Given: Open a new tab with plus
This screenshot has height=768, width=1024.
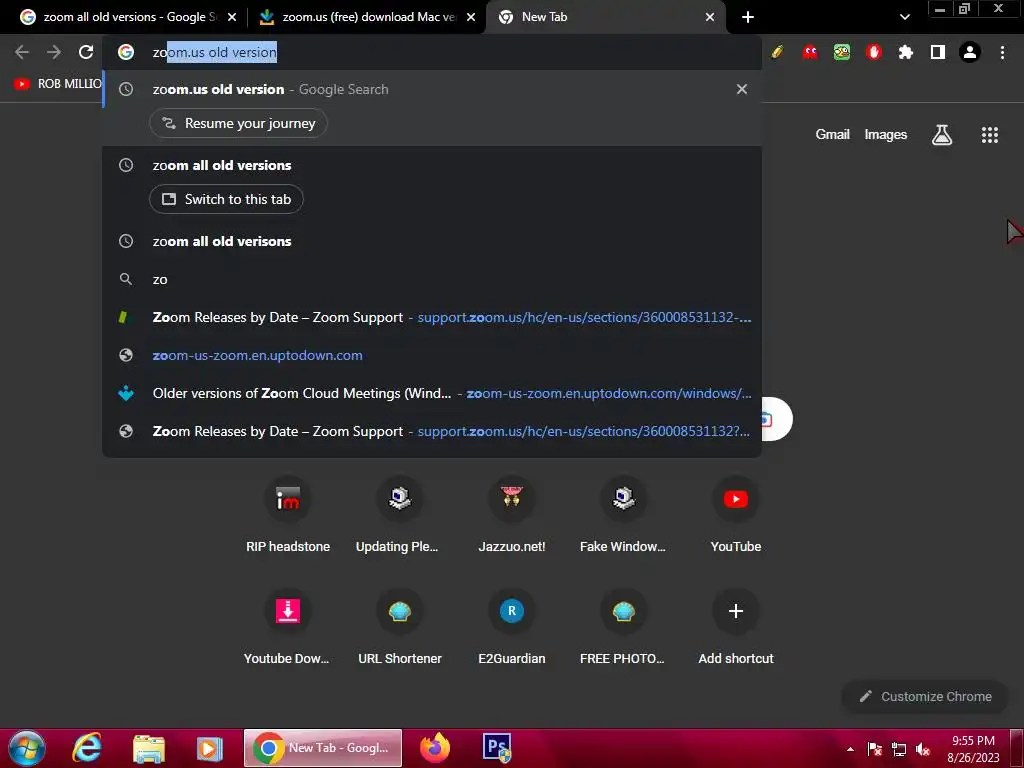Looking at the screenshot, I should pyautogui.click(x=748, y=17).
